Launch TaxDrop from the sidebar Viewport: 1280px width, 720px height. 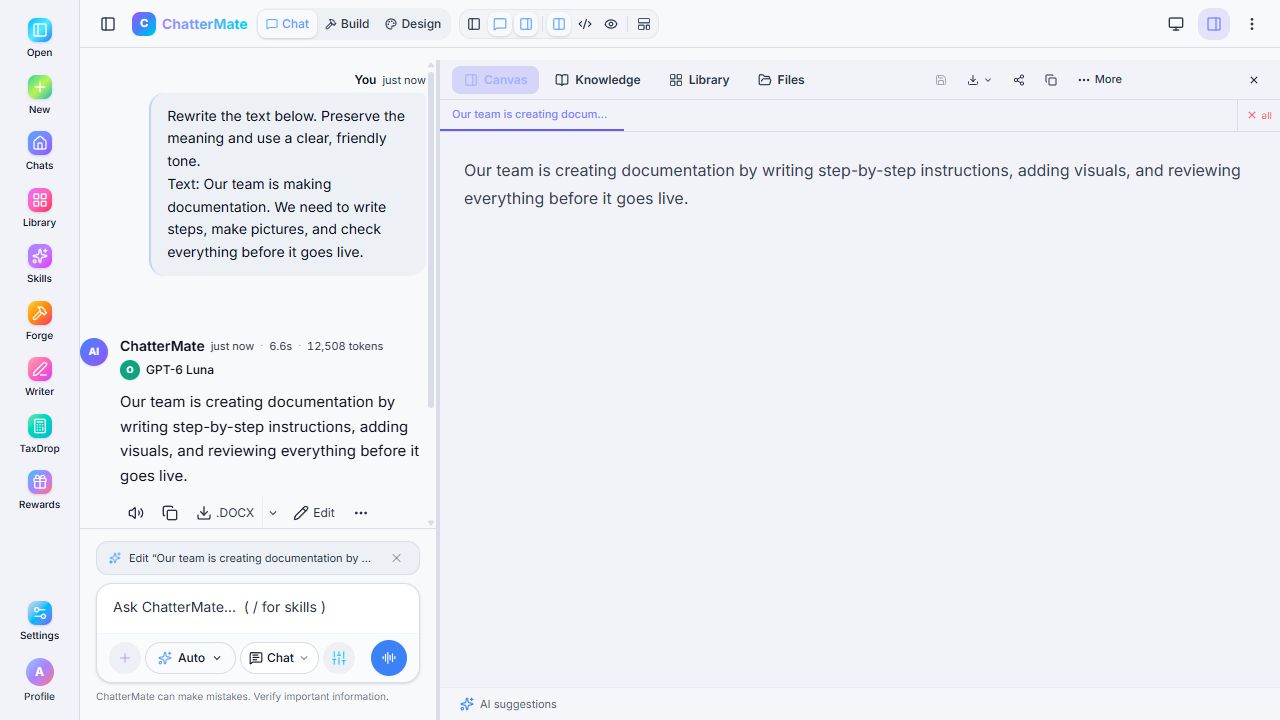[39, 434]
